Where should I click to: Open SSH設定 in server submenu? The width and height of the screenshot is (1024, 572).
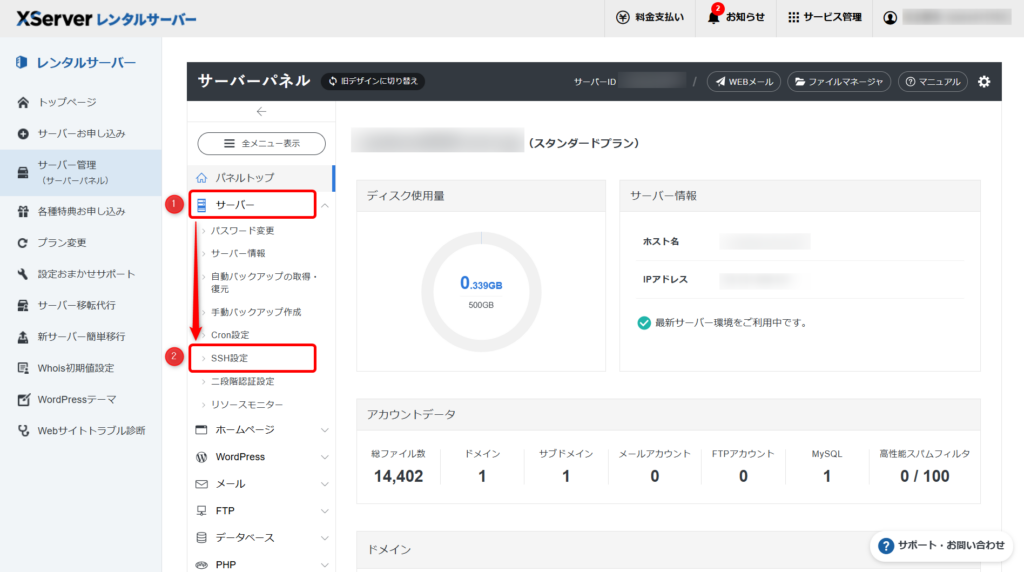point(229,357)
